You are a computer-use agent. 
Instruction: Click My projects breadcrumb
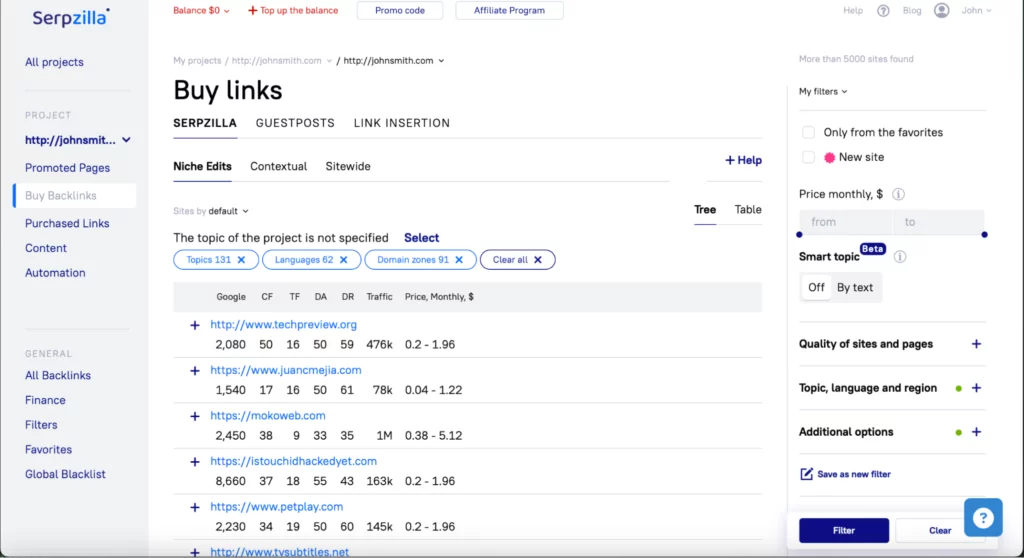coord(197,61)
